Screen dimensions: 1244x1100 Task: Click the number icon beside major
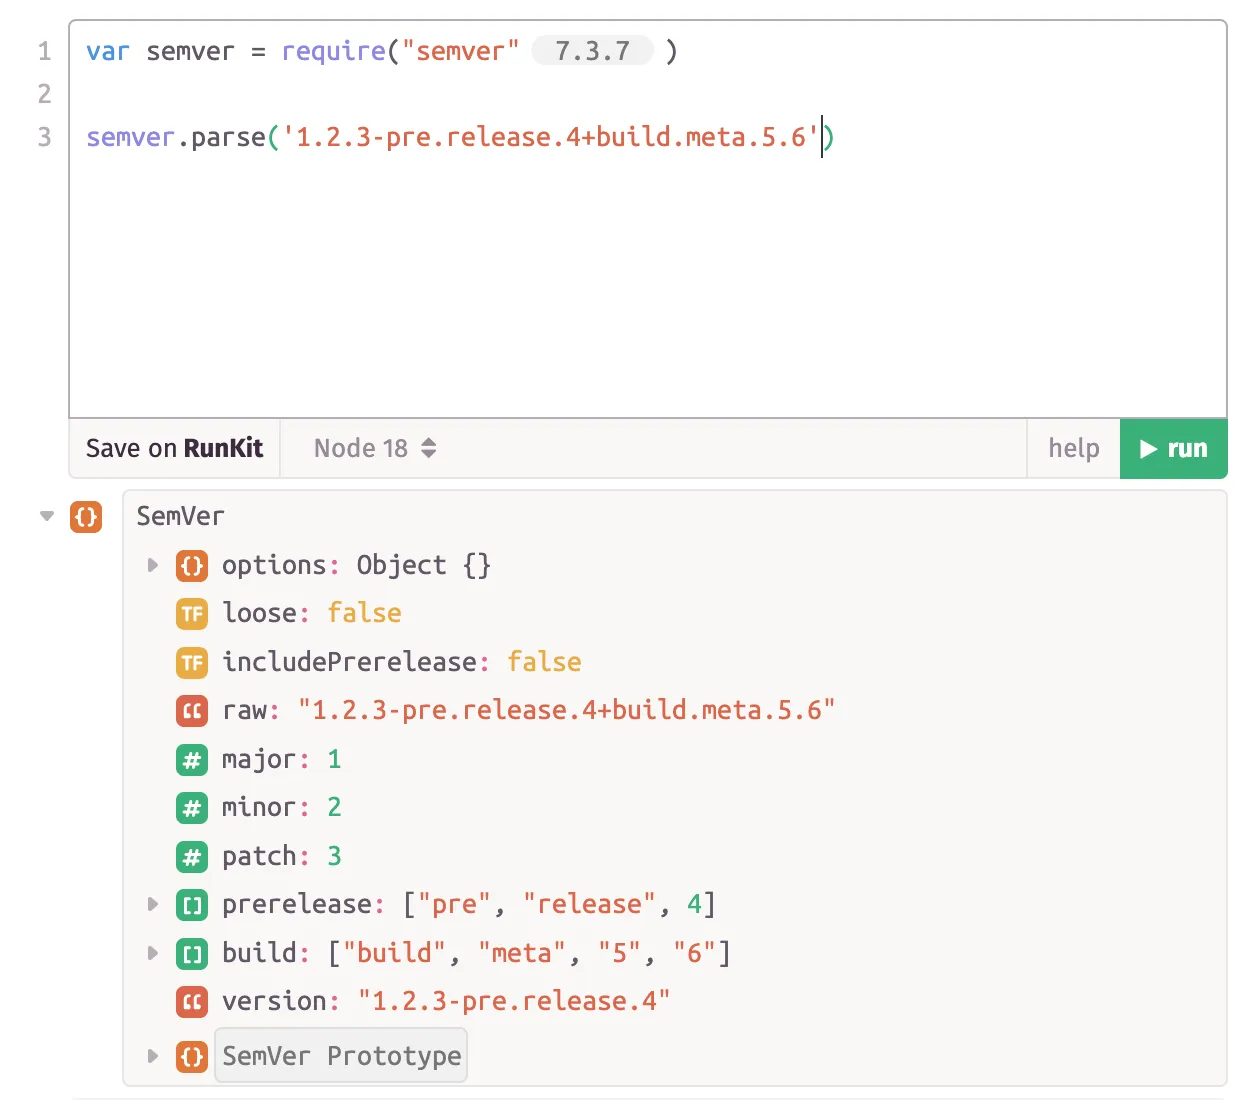[x=191, y=759]
